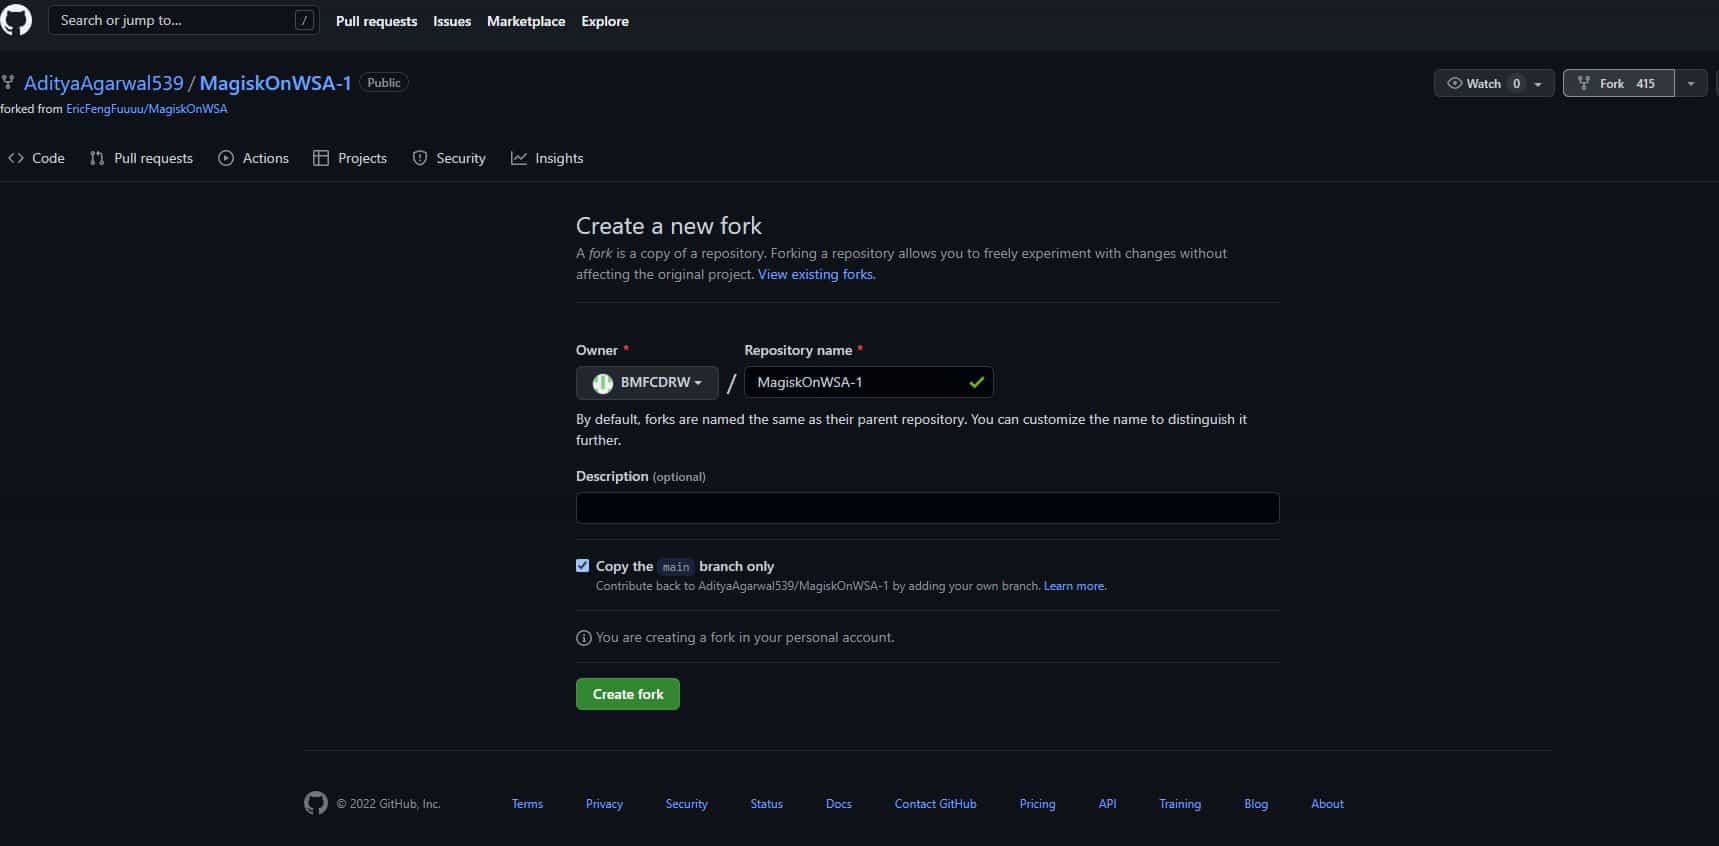The width and height of the screenshot is (1719, 846).
Task: Open the MagiskOnWSA-1 repository link
Action: pyautogui.click(x=275, y=83)
